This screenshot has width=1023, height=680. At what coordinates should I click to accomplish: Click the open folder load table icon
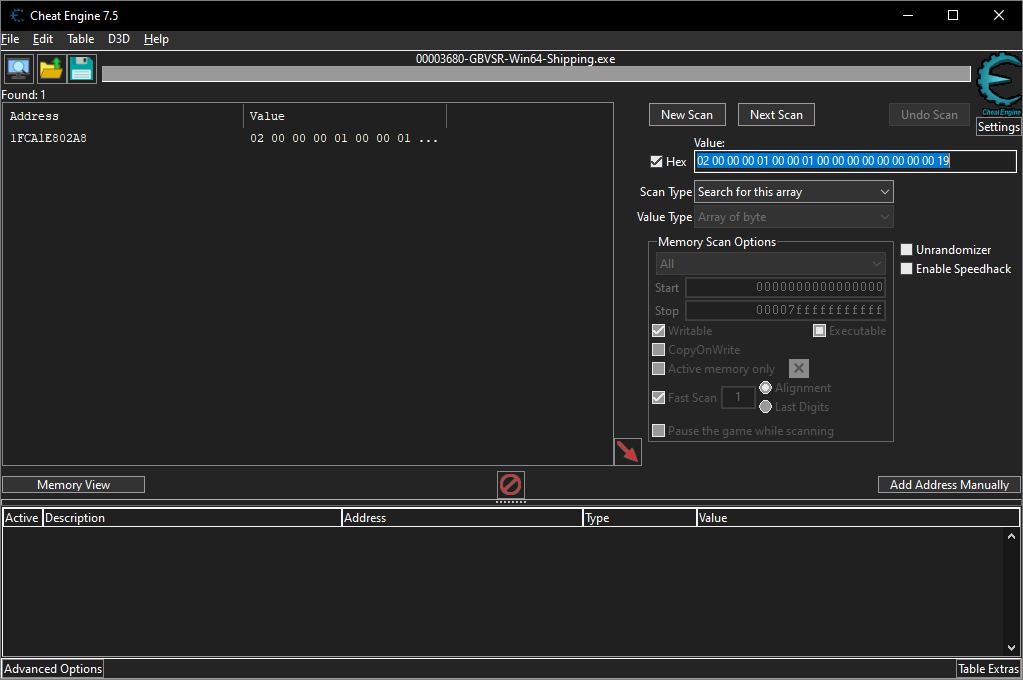pyautogui.click(x=50, y=69)
